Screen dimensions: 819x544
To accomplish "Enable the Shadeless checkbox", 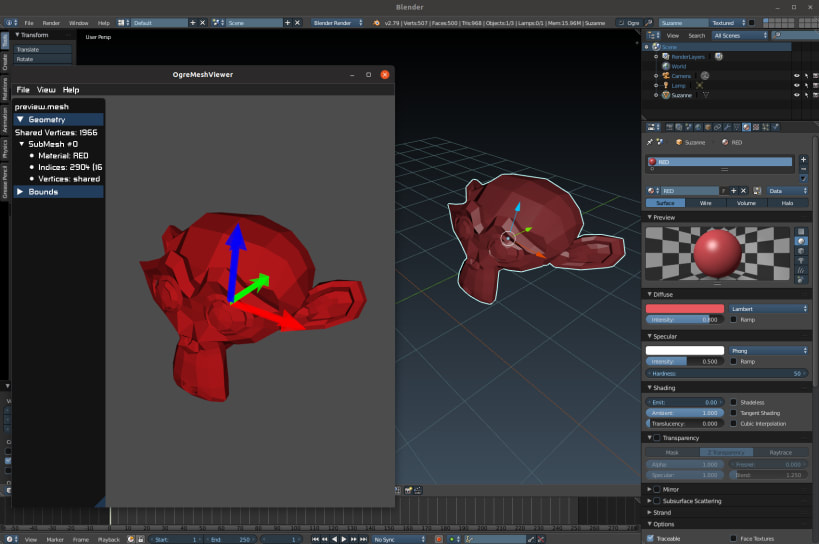I will coord(734,402).
